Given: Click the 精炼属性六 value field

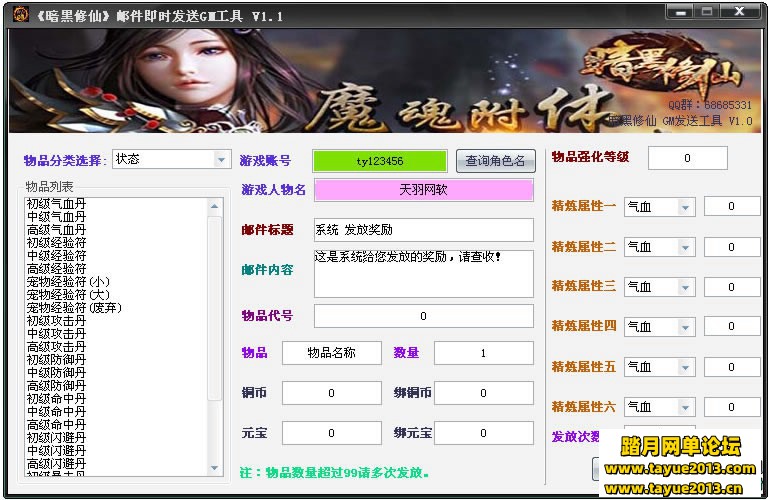Looking at the screenshot, I should [x=732, y=407].
